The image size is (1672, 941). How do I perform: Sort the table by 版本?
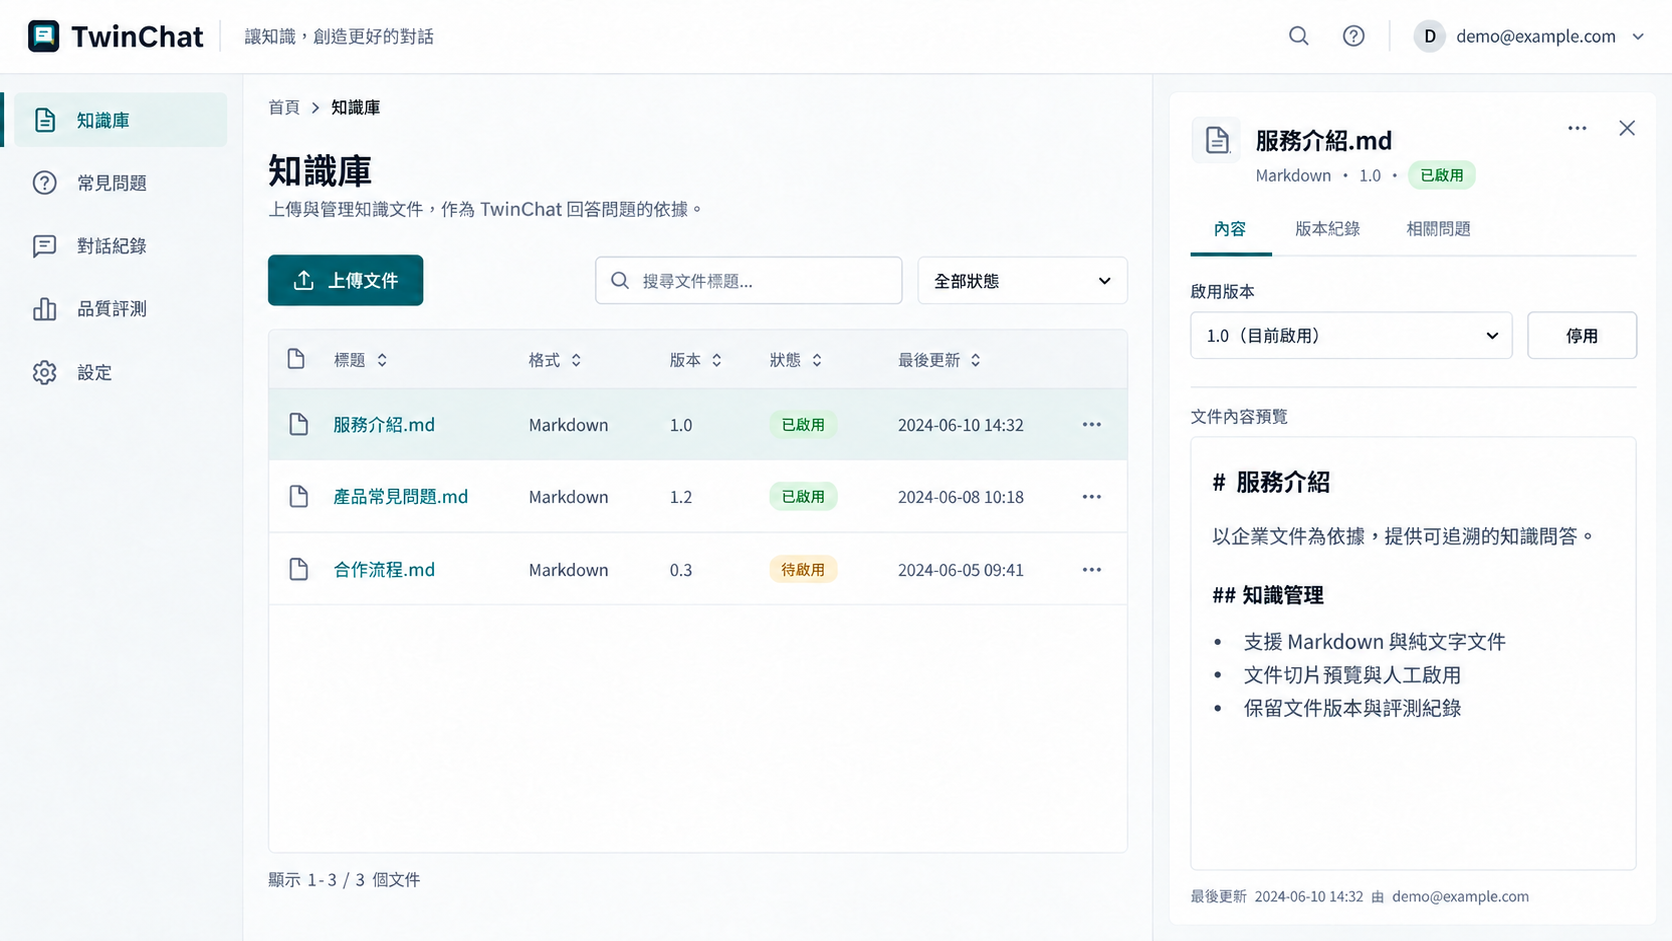click(x=696, y=360)
